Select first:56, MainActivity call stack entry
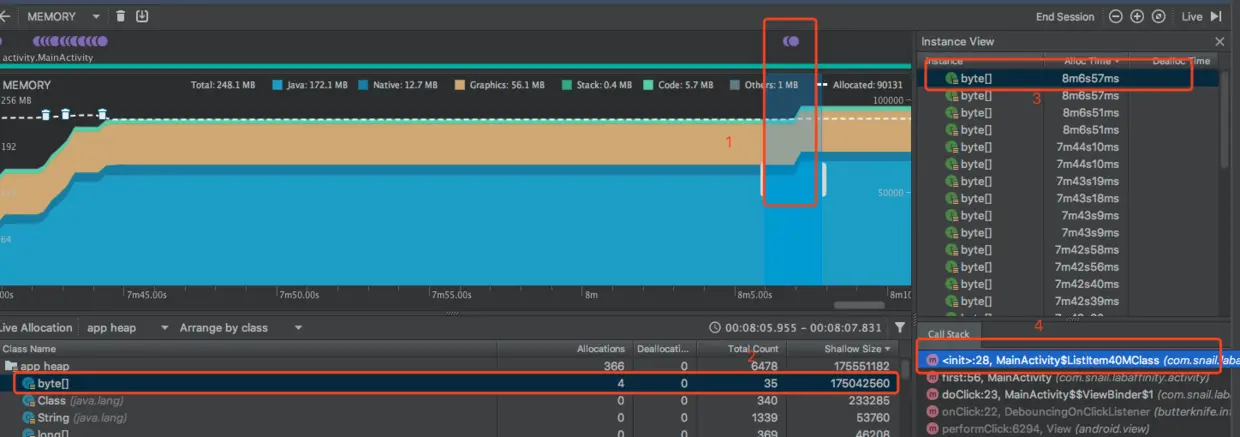This screenshot has width=1240, height=437. tap(1075, 377)
